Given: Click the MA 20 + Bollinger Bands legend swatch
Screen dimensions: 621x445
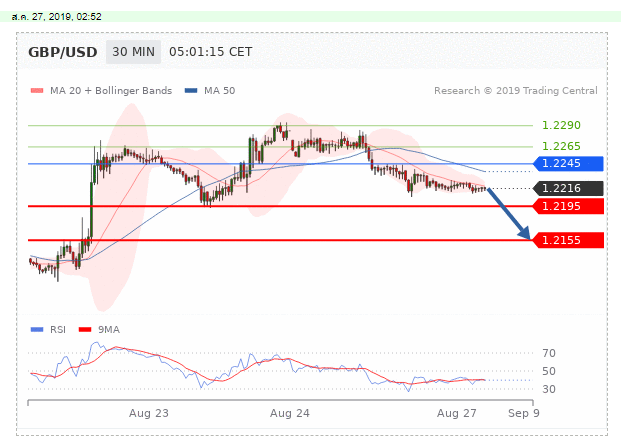Looking at the screenshot, I should (37, 91).
